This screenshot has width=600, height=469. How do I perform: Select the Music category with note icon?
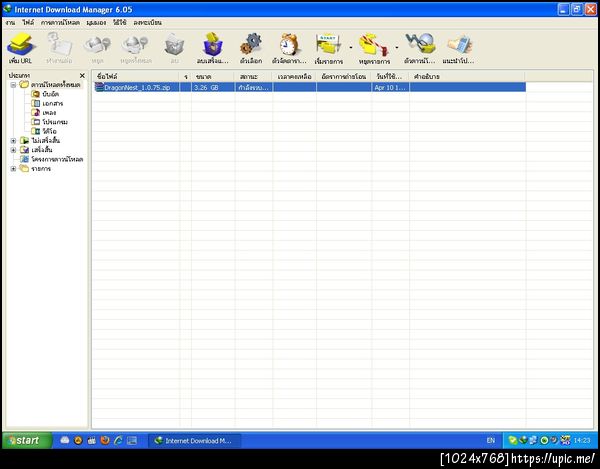click(x=44, y=112)
